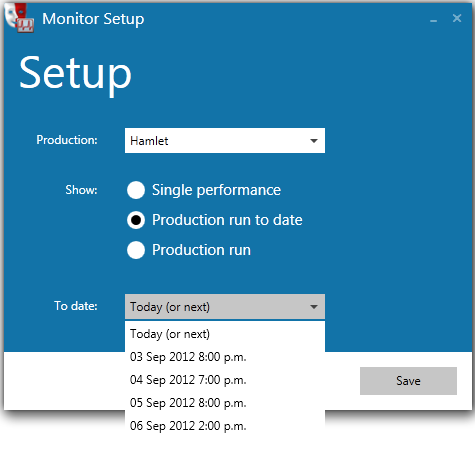Image resolution: width=475 pixels, height=449 pixels.
Task: Close the Monitor Setup window
Action: tap(457, 18)
